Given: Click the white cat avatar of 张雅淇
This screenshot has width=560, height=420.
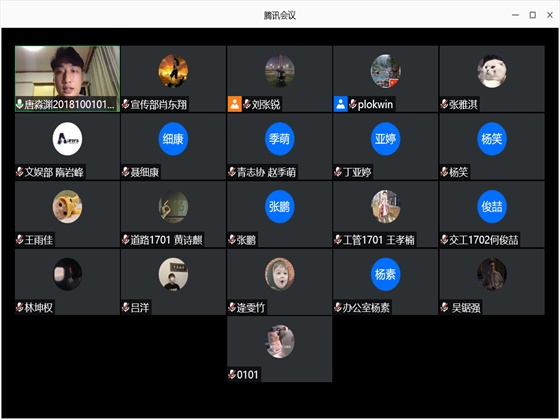Looking at the screenshot, I should click(x=491, y=71).
